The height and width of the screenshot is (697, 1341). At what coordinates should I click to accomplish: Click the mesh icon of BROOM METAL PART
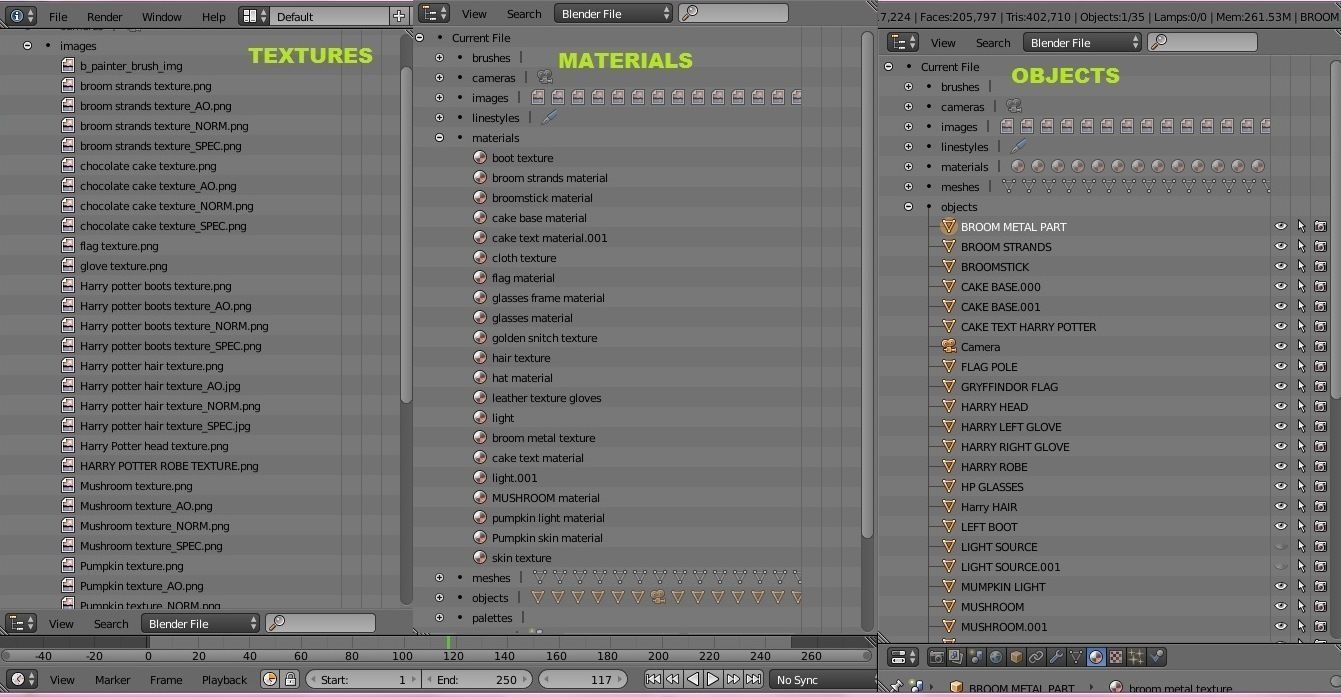click(949, 227)
